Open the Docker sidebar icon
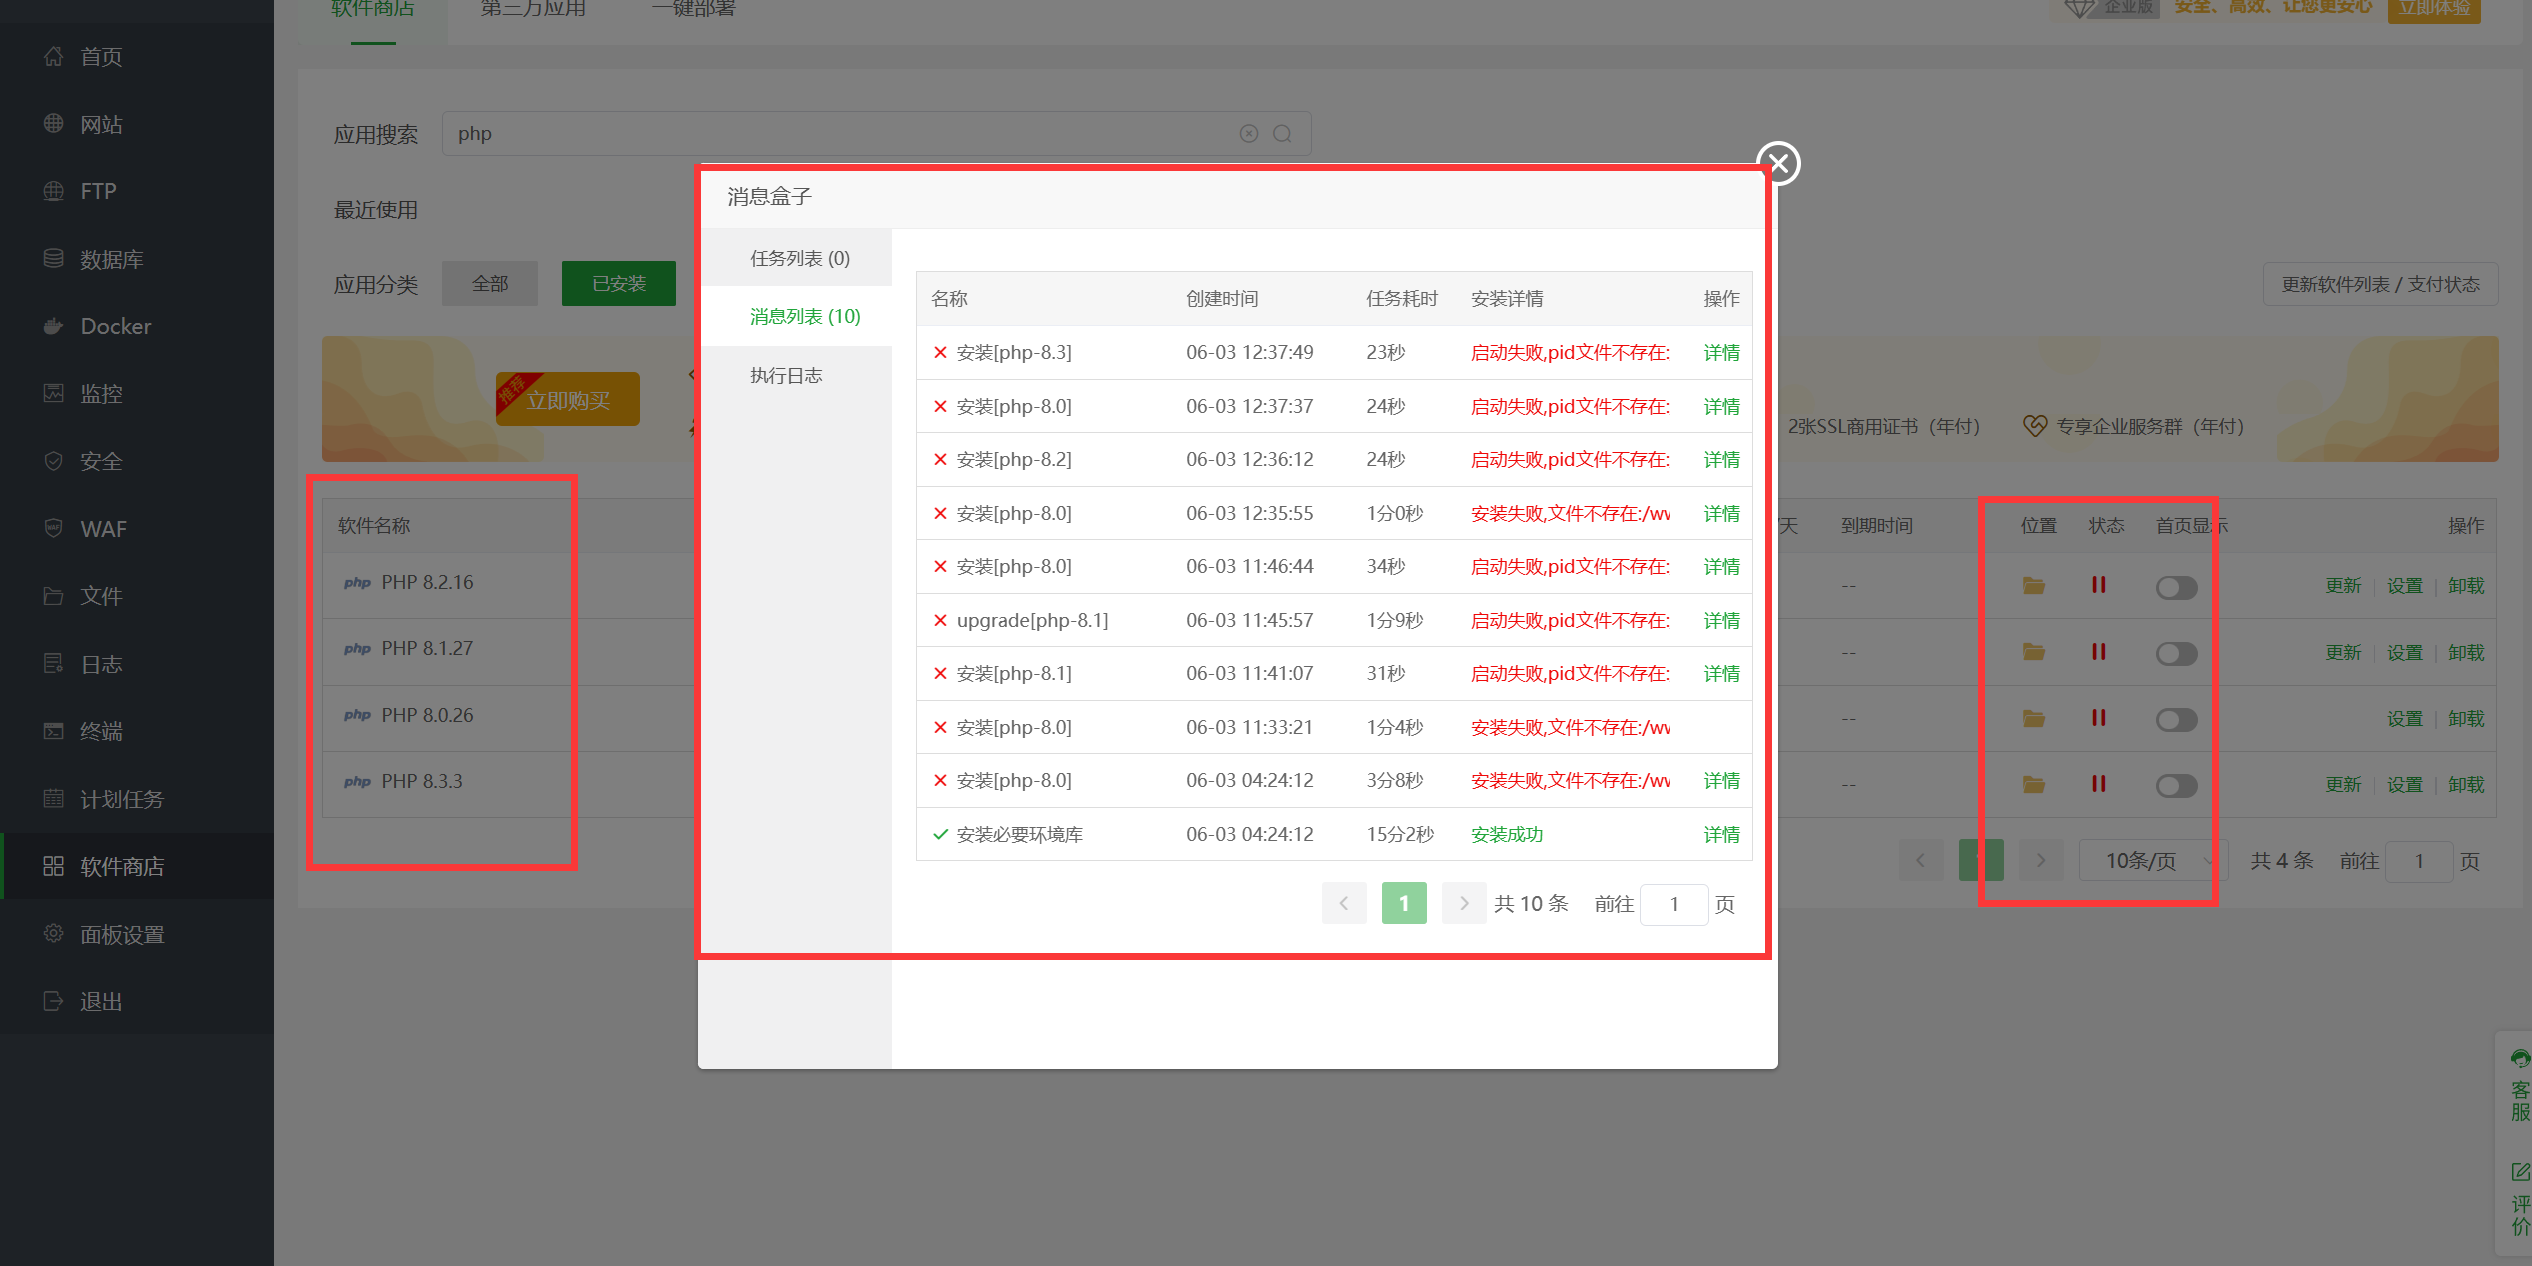The image size is (2532, 1266). point(54,326)
